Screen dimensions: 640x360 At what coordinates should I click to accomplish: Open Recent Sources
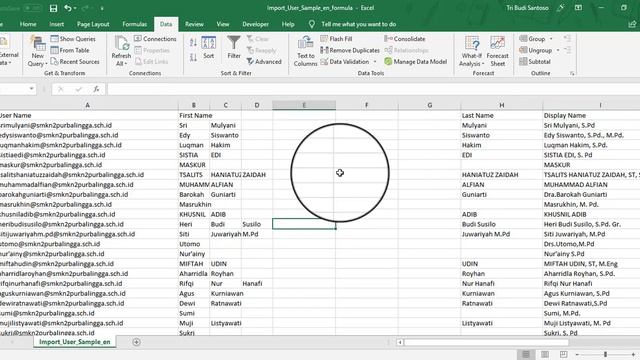pyautogui.click(x=75, y=62)
